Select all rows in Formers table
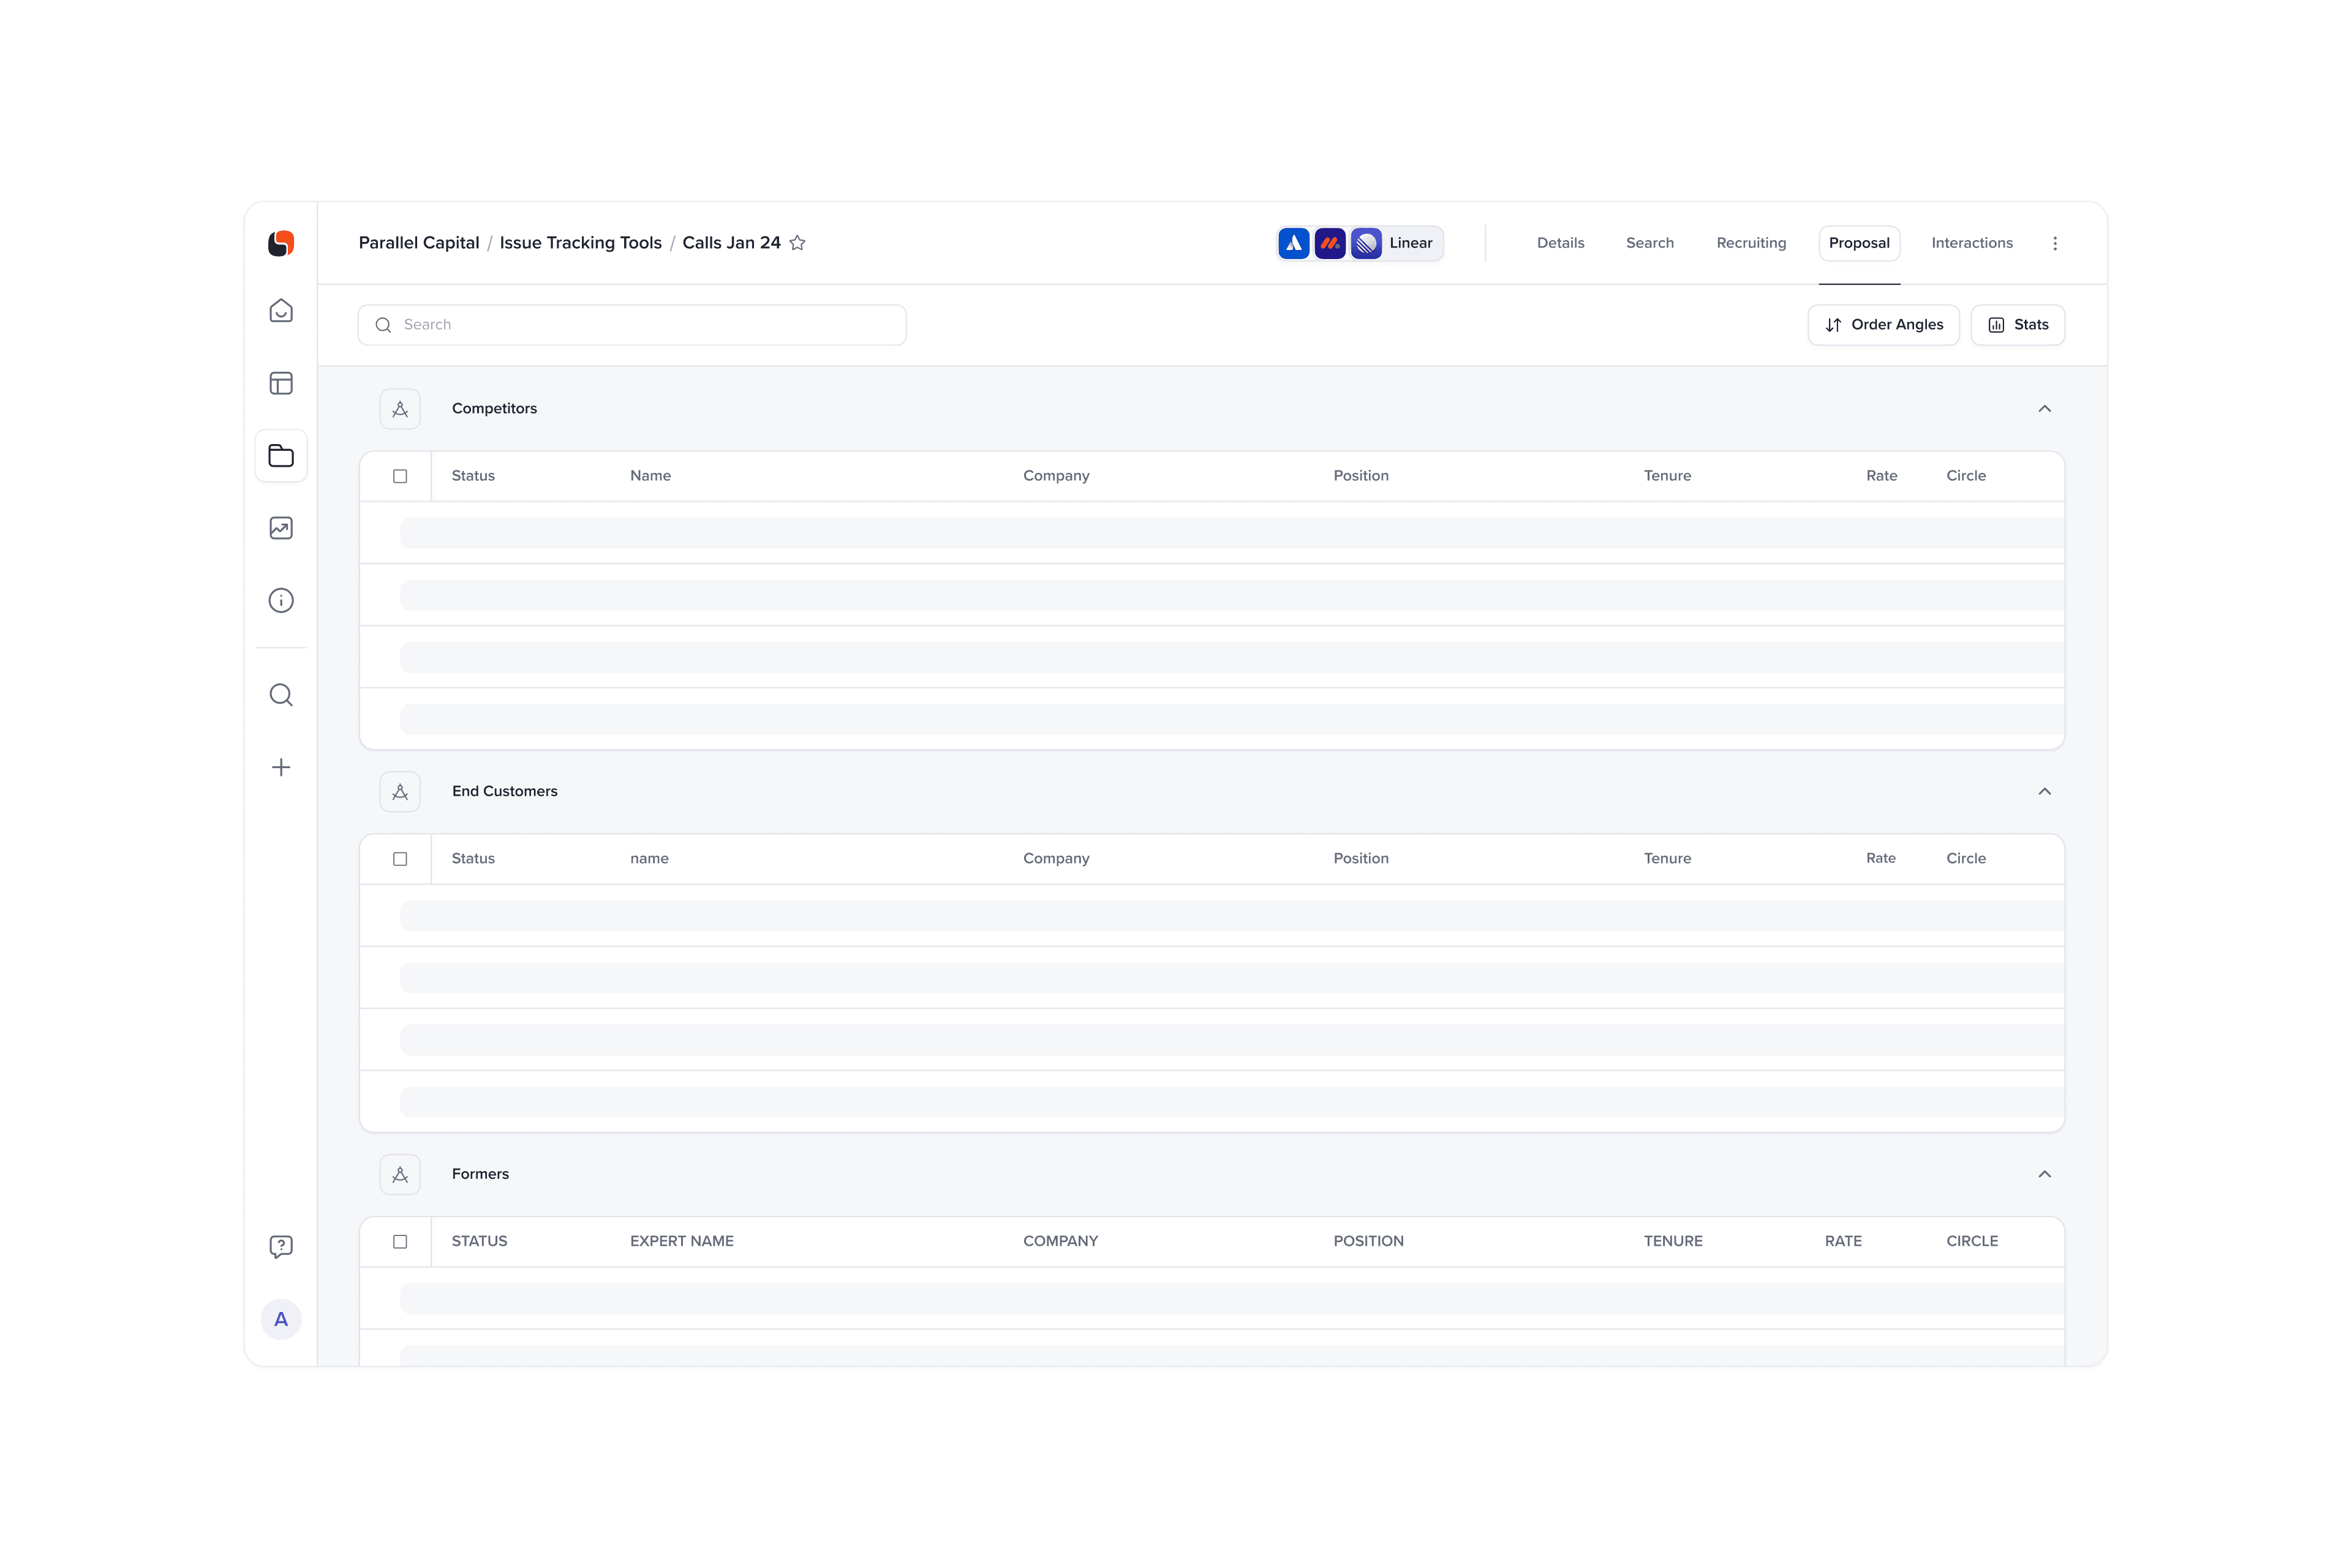 [400, 1241]
